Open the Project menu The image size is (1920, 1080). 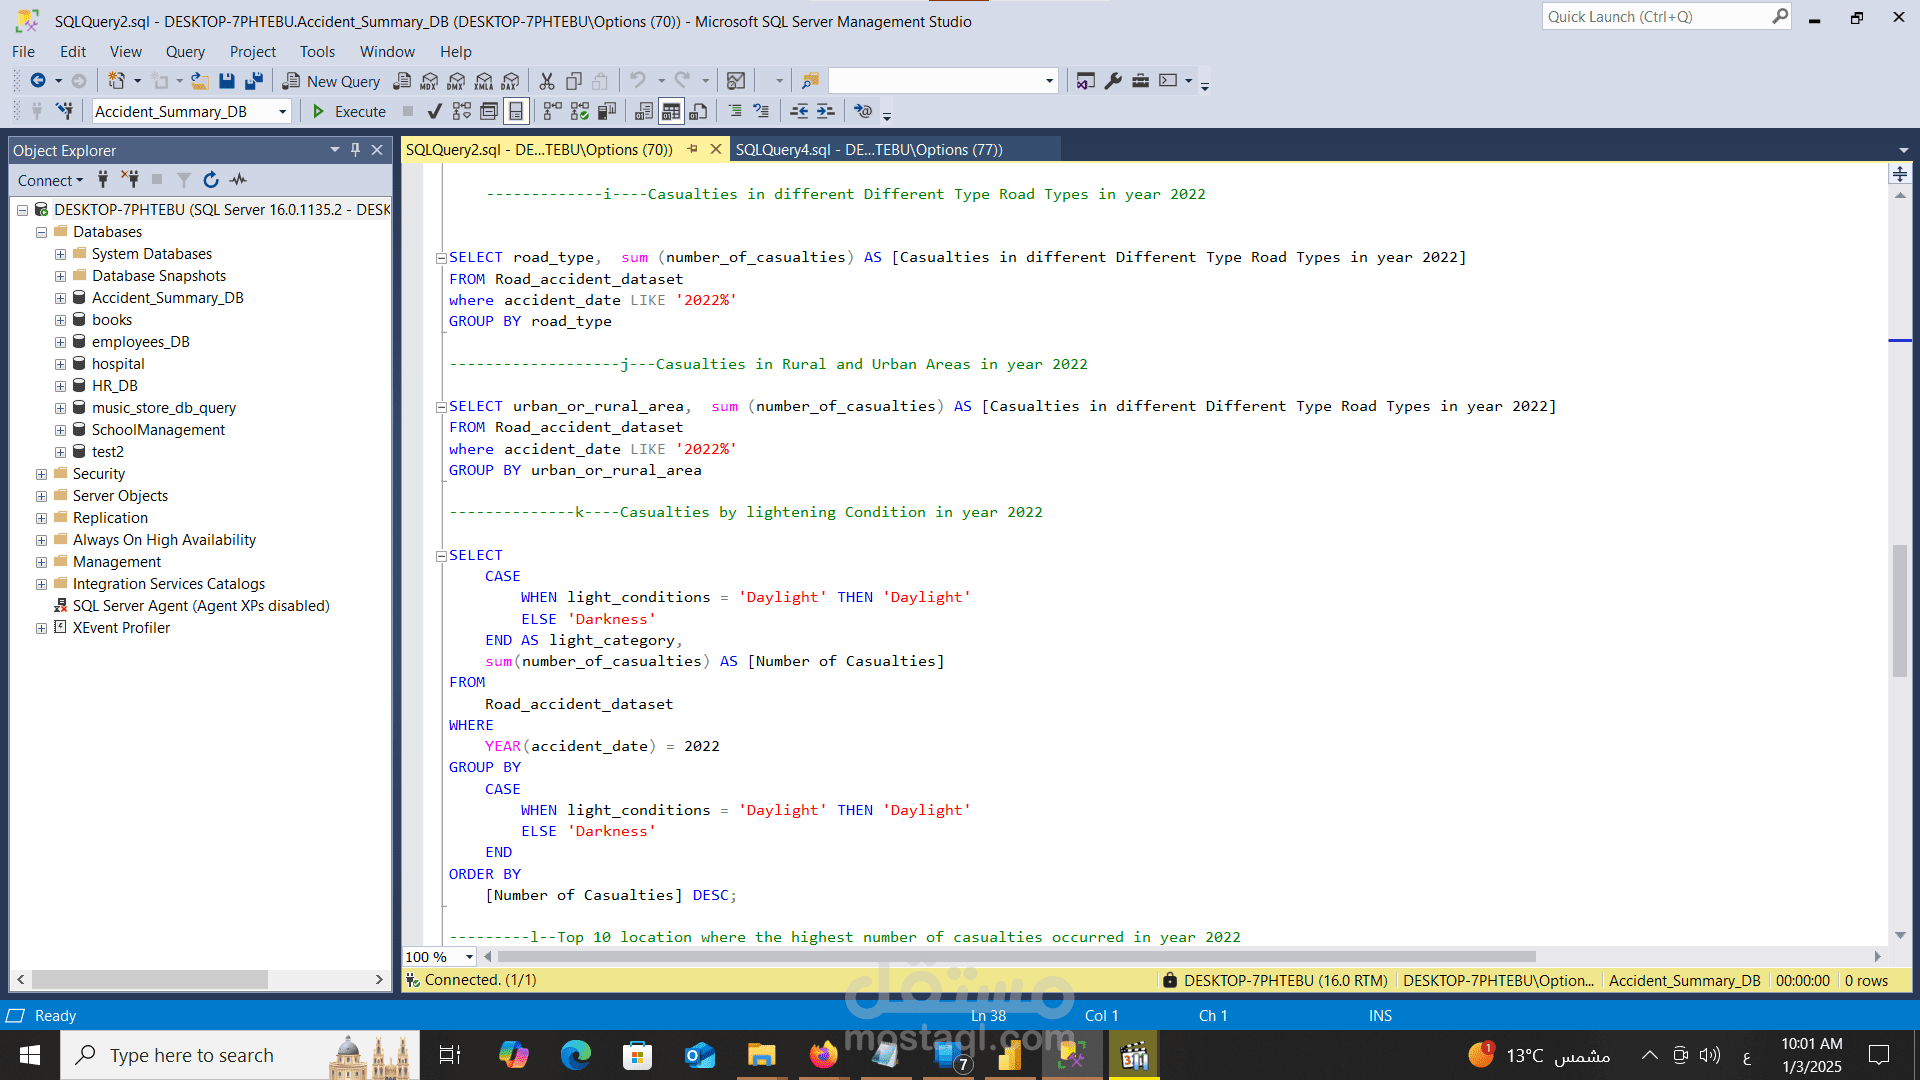(x=252, y=52)
